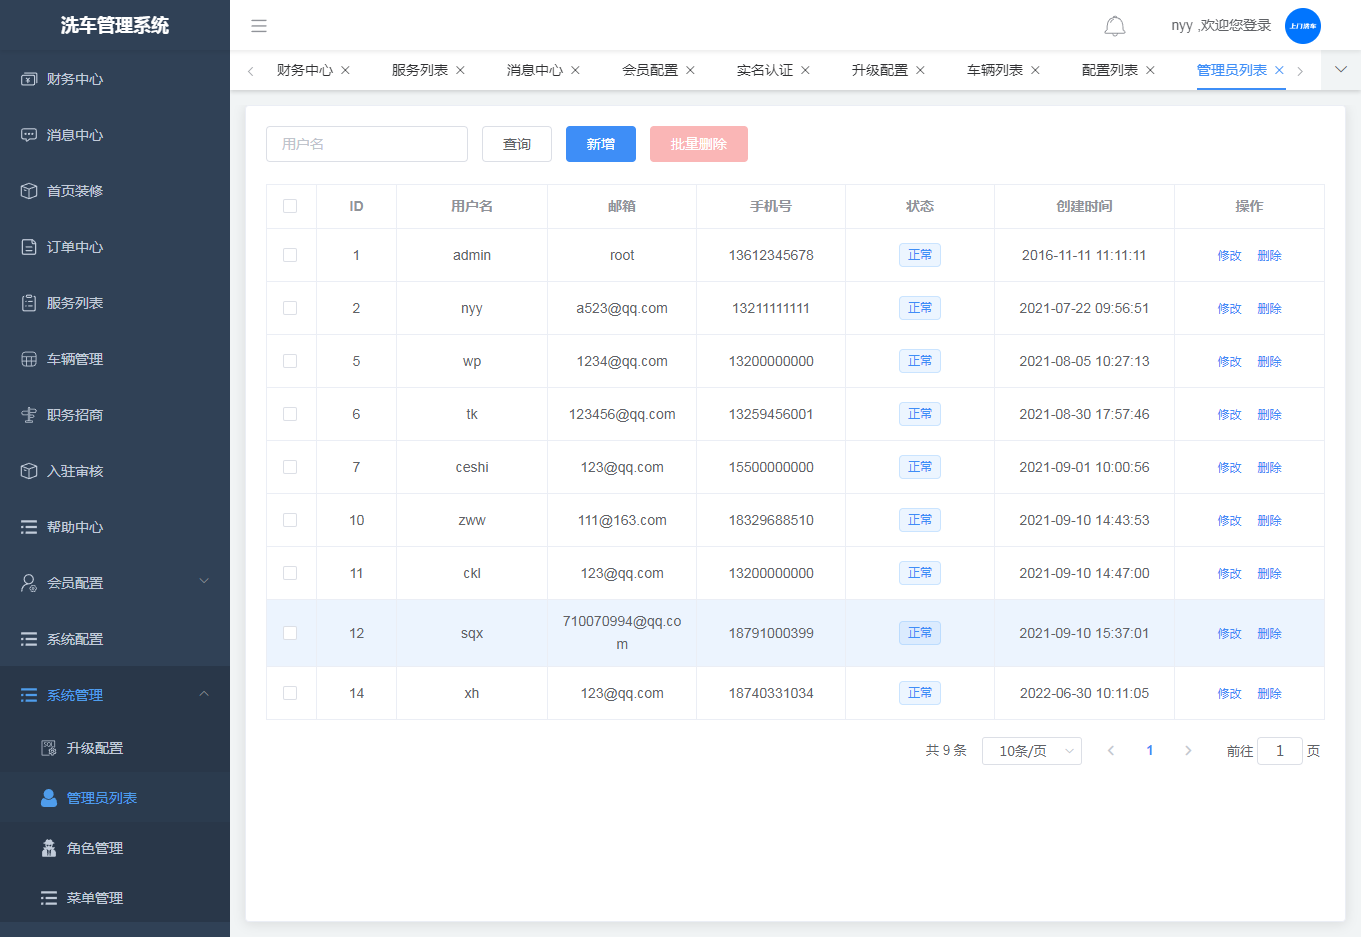Screen dimensions: 1361x937
Task: Open 菜单管理 sidebar item
Action: (x=95, y=898)
